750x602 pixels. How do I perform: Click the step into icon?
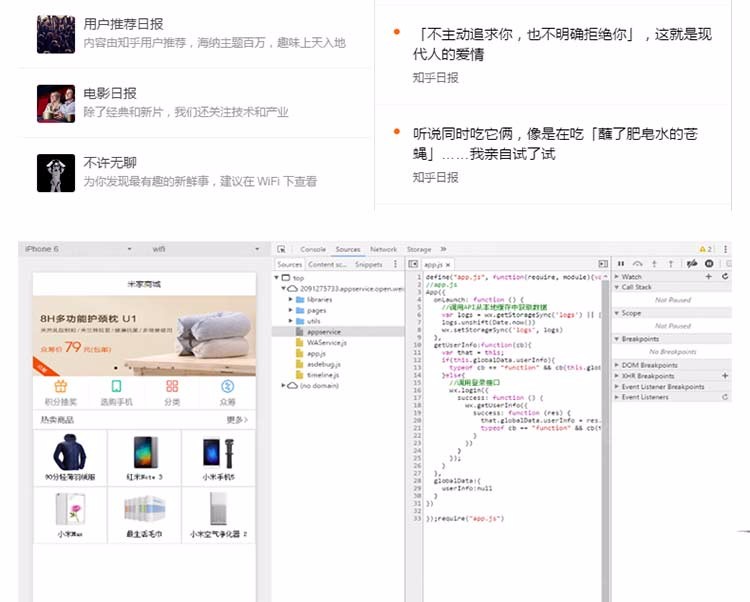(x=654, y=263)
